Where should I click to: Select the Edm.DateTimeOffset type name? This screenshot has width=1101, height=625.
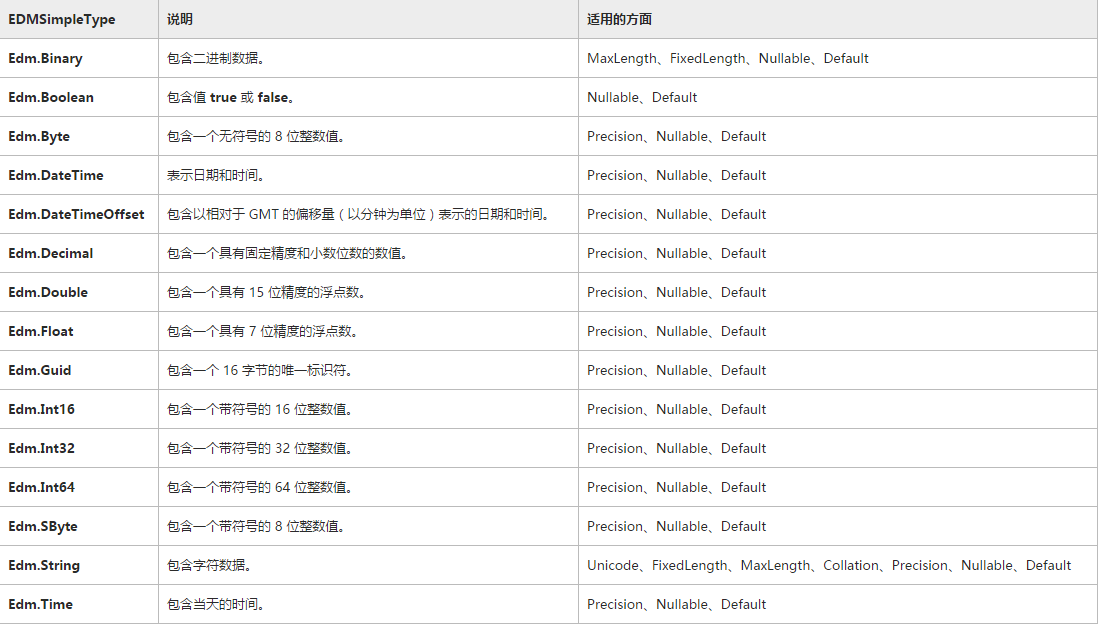pyautogui.click(x=76, y=214)
